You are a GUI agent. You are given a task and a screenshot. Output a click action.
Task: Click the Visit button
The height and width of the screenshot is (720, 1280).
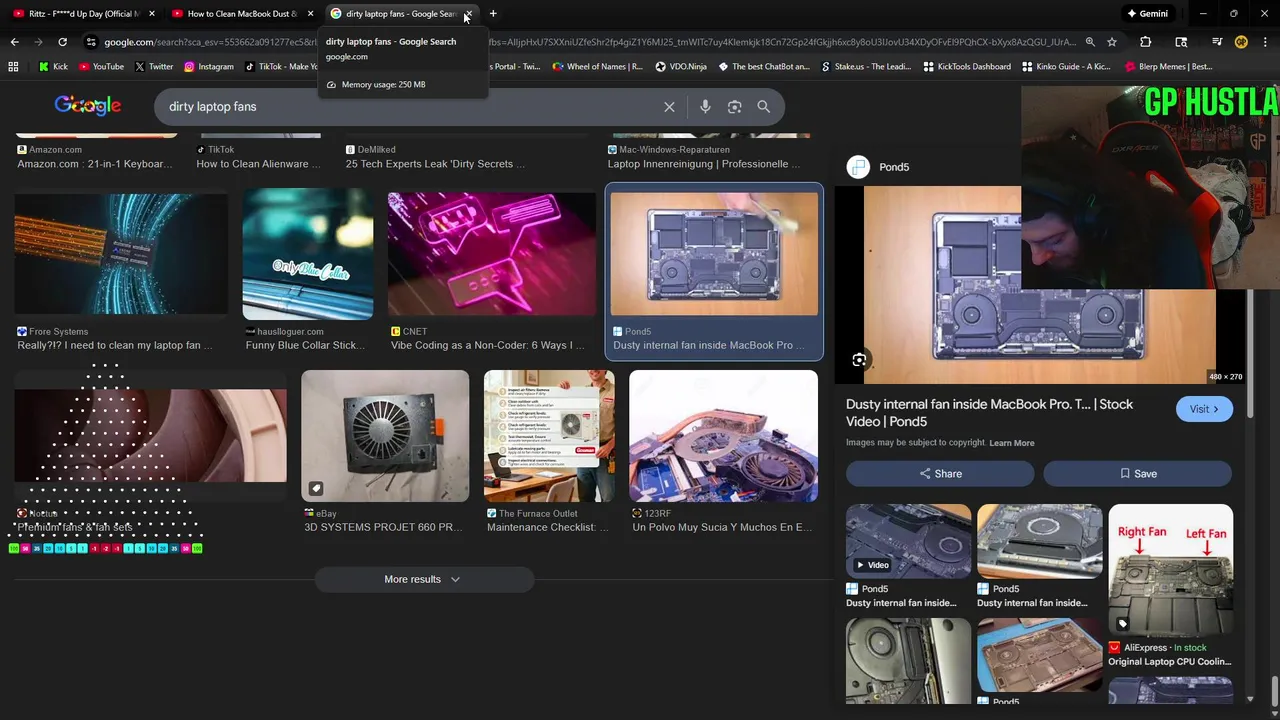(1204, 409)
